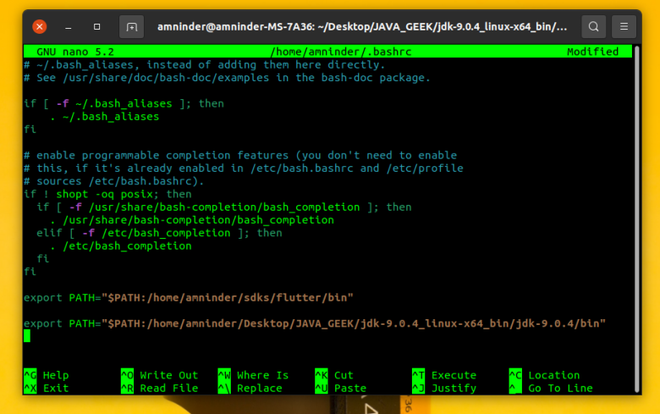Click the Go To Line shortcut
660x414 pixels.
[551, 388]
